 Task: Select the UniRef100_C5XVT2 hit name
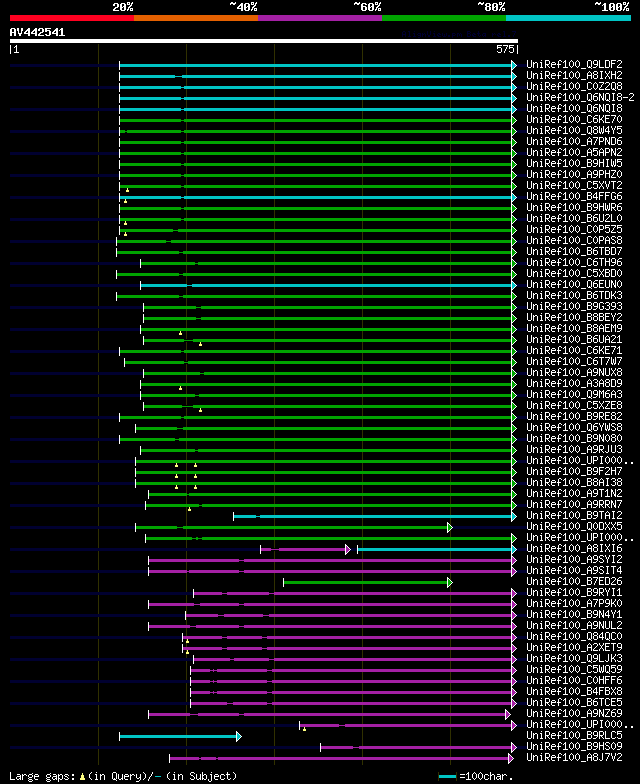point(574,186)
